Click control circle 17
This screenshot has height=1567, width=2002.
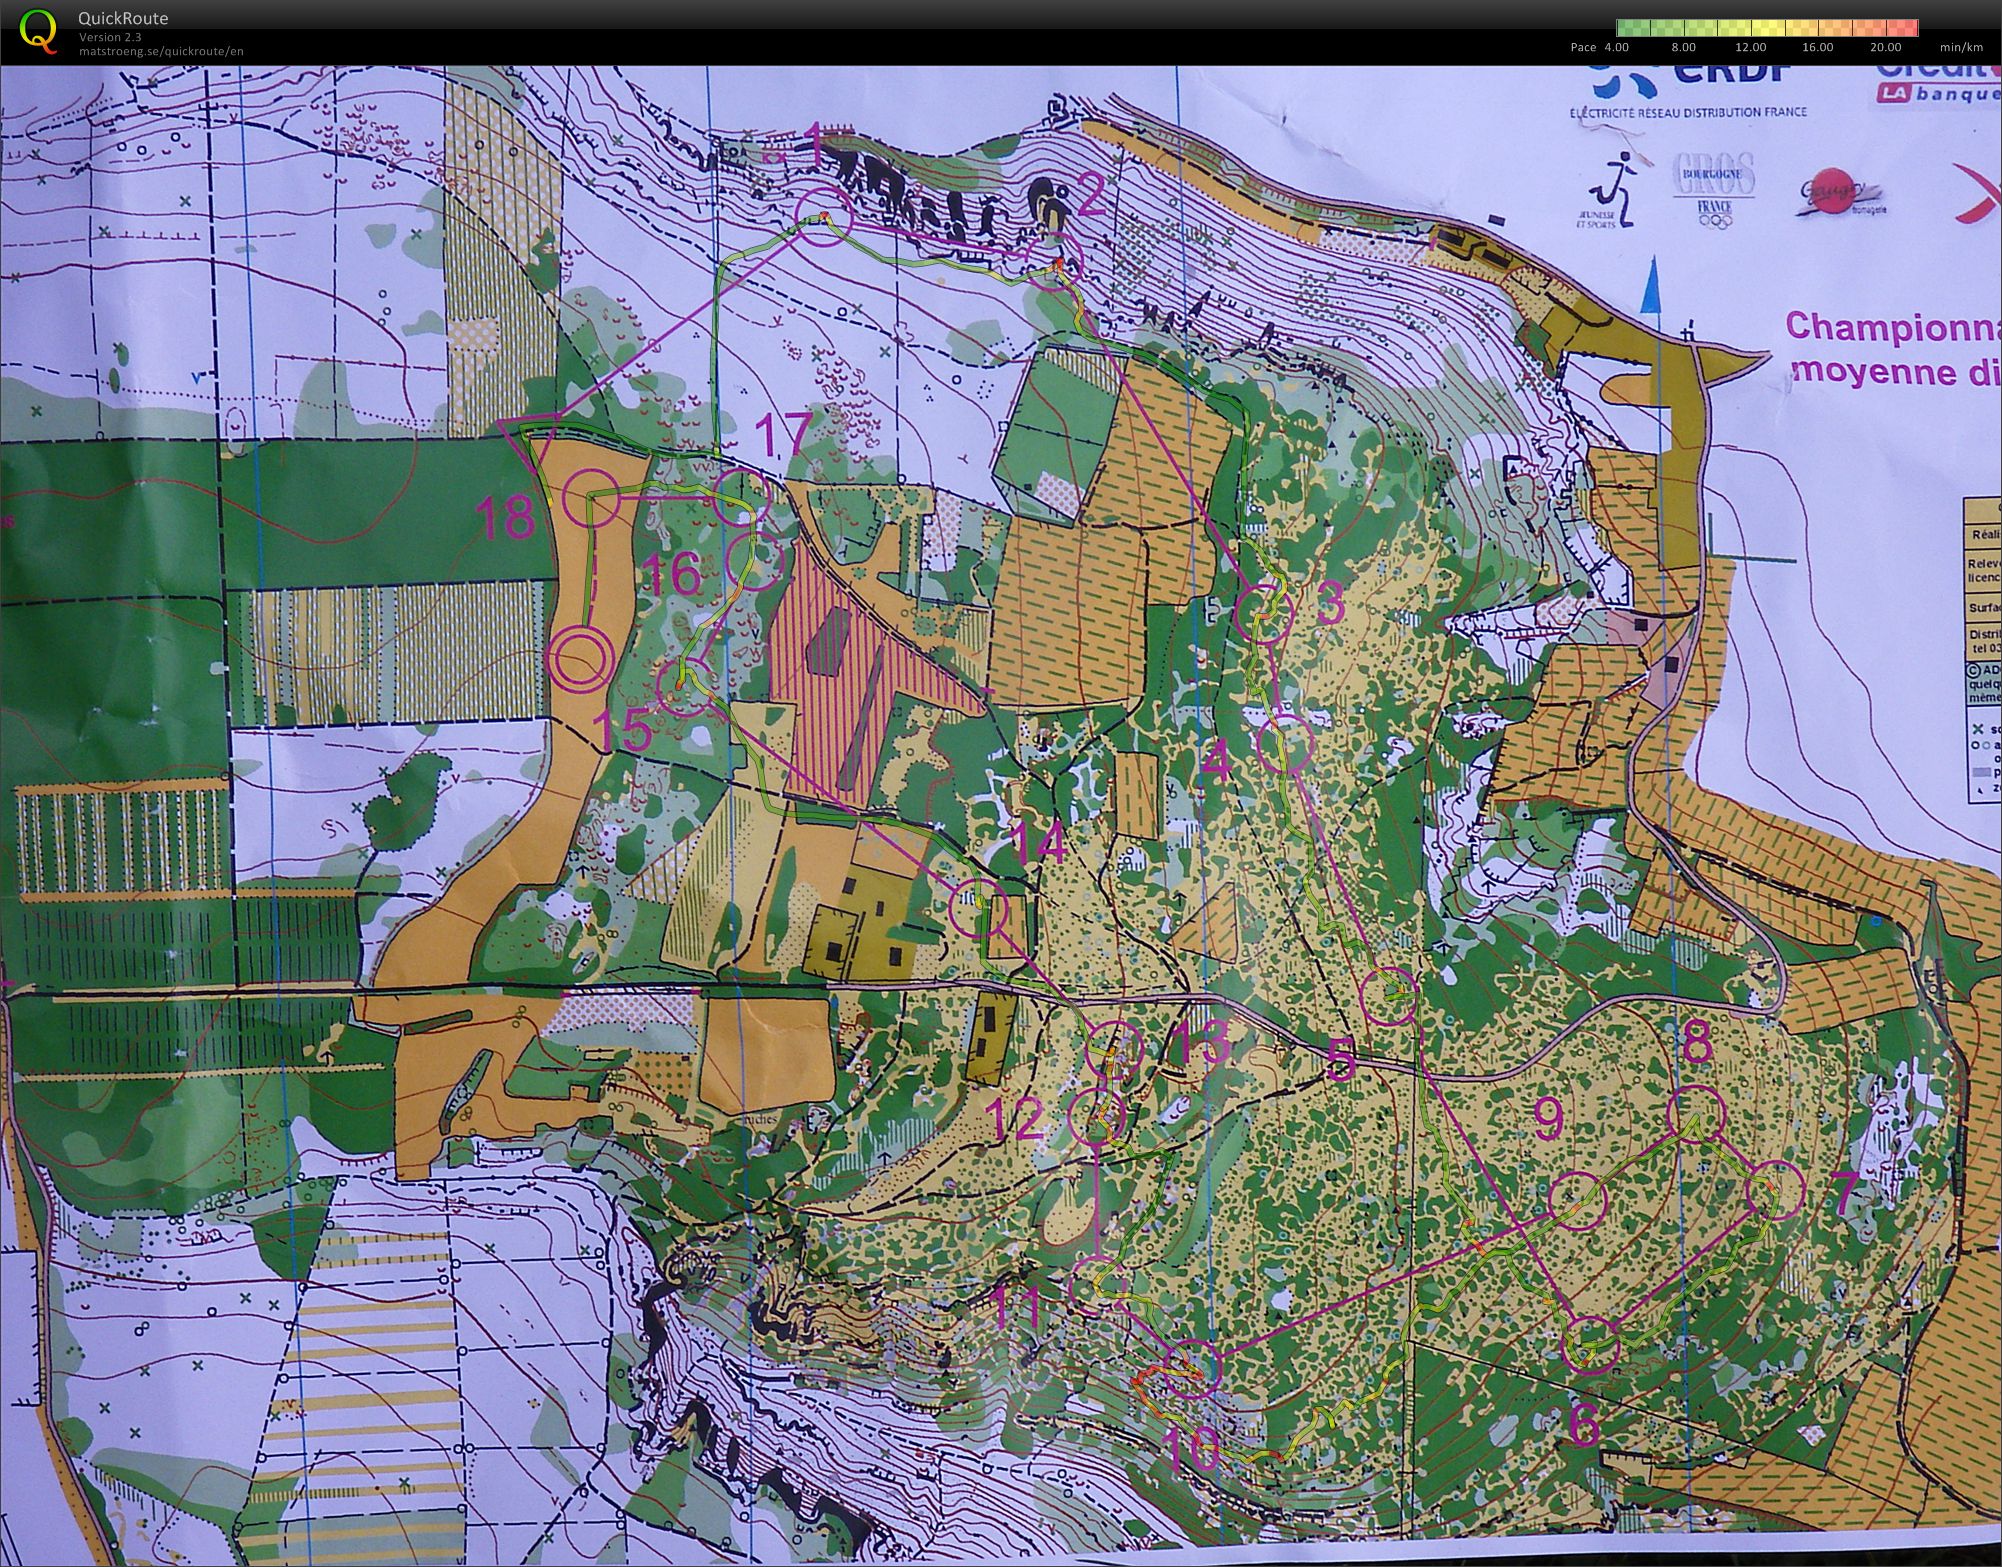(741, 497)
